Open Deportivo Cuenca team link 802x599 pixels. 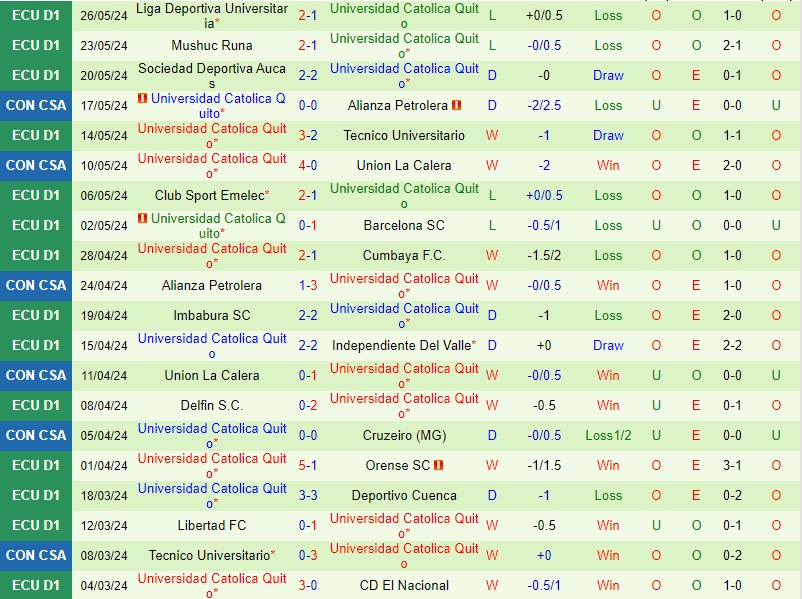pyautogui.click(x=404, y=496)
